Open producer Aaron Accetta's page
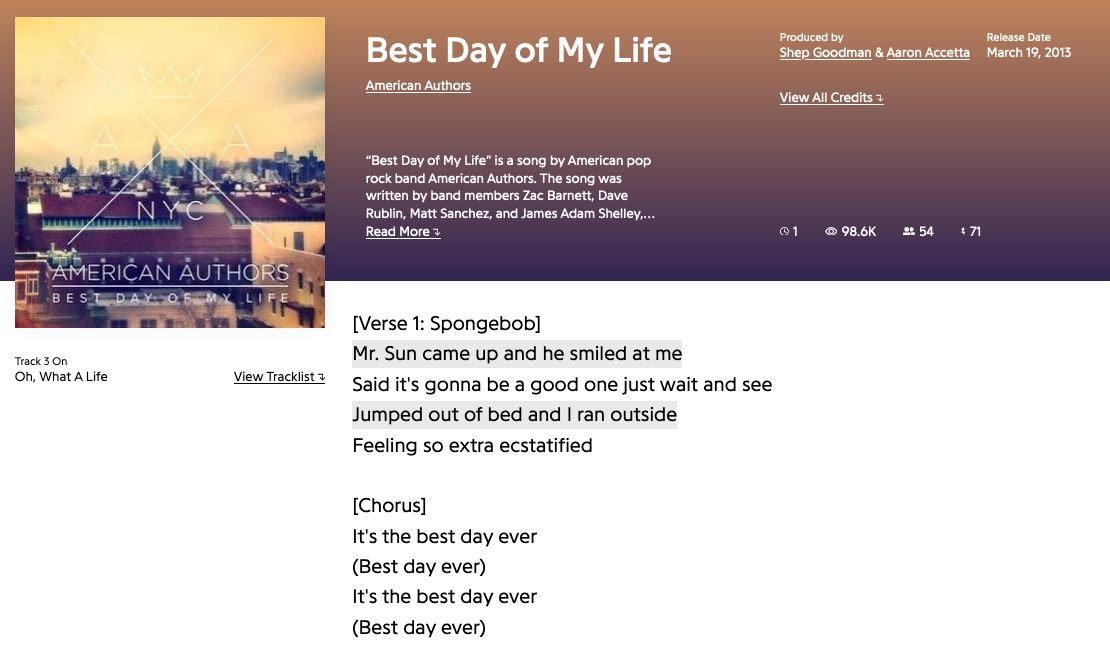 click(x=928, y=51)
